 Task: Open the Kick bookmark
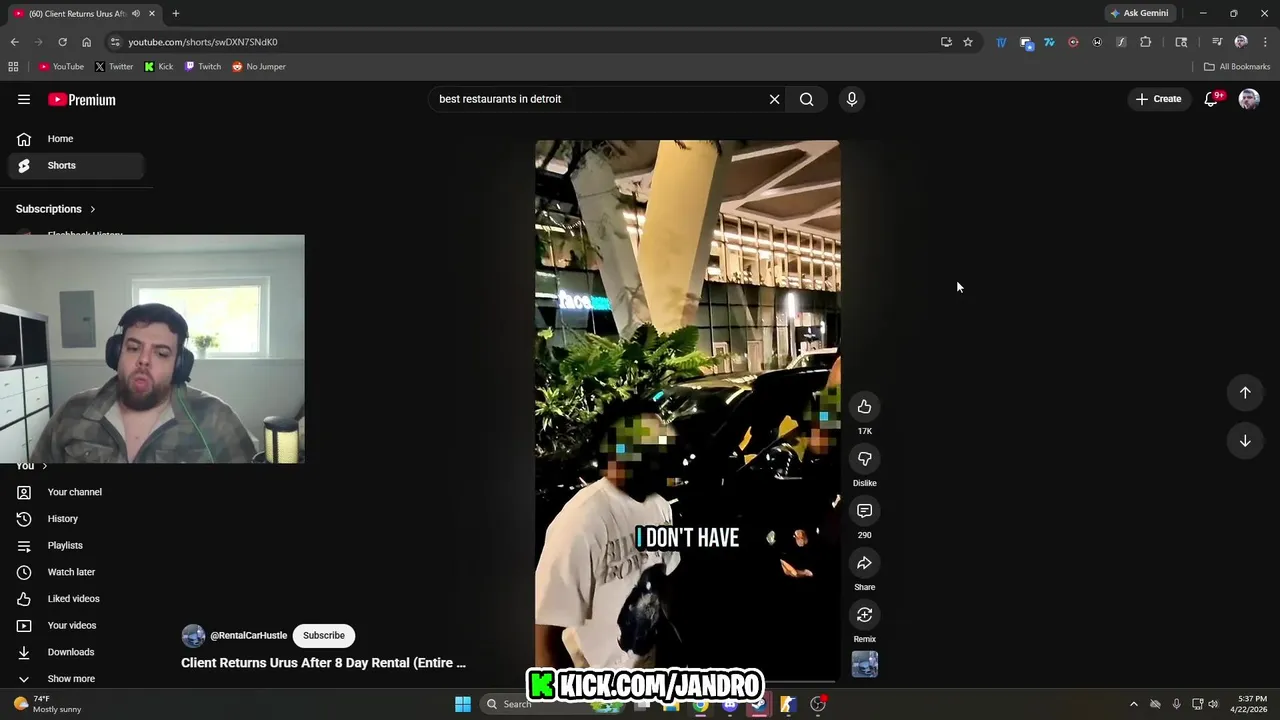click(x=159, y=67)
